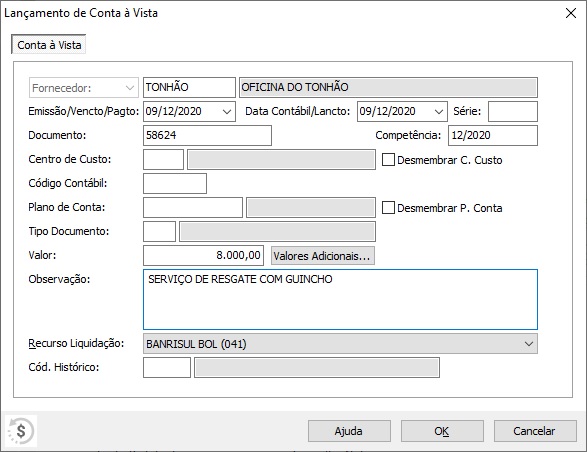This screenshot has height=452, width=587.
Task: Select the Conta à Vista tab
Action: 49,45
